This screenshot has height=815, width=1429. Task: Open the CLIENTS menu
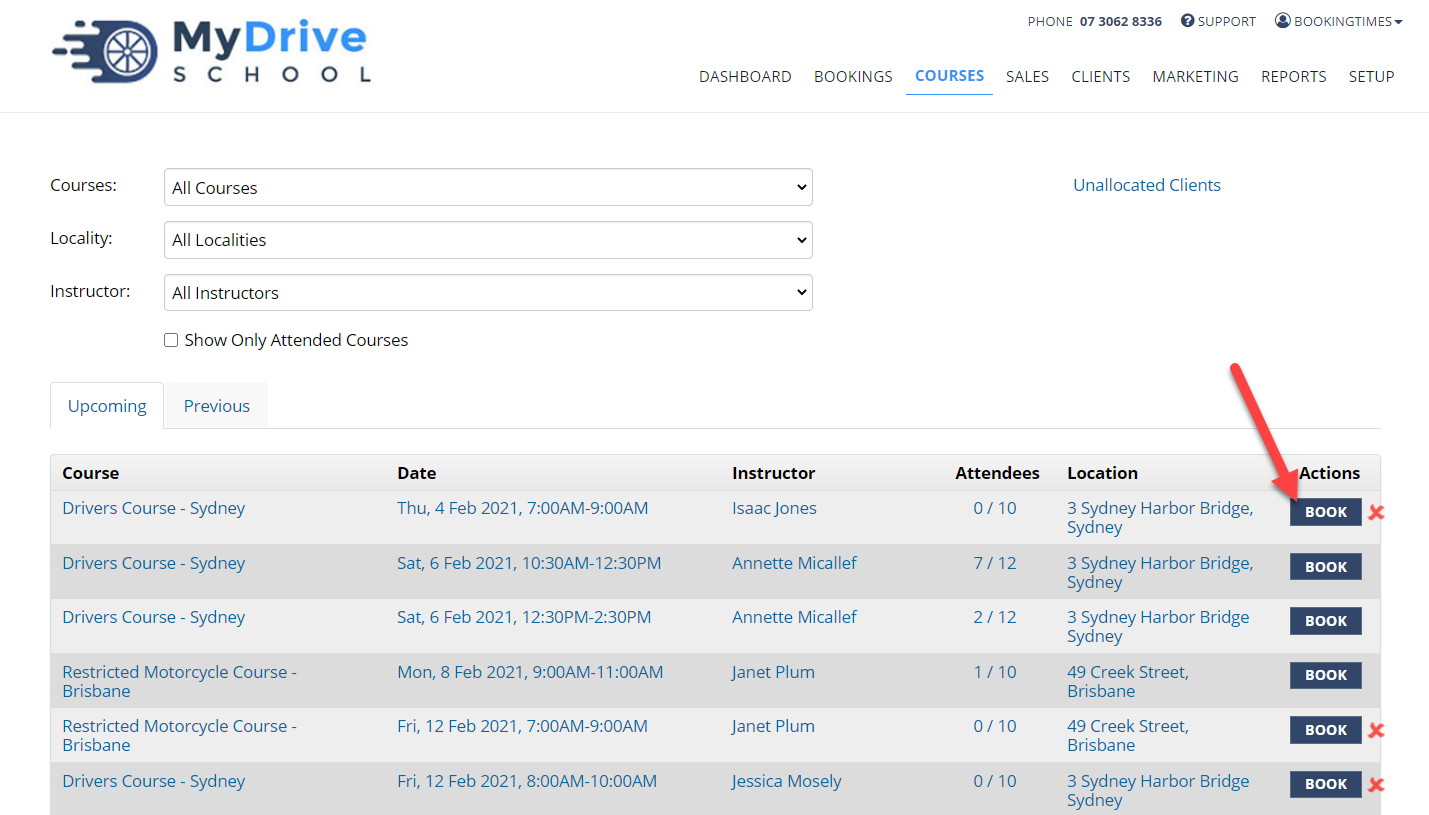[1100, 76]
